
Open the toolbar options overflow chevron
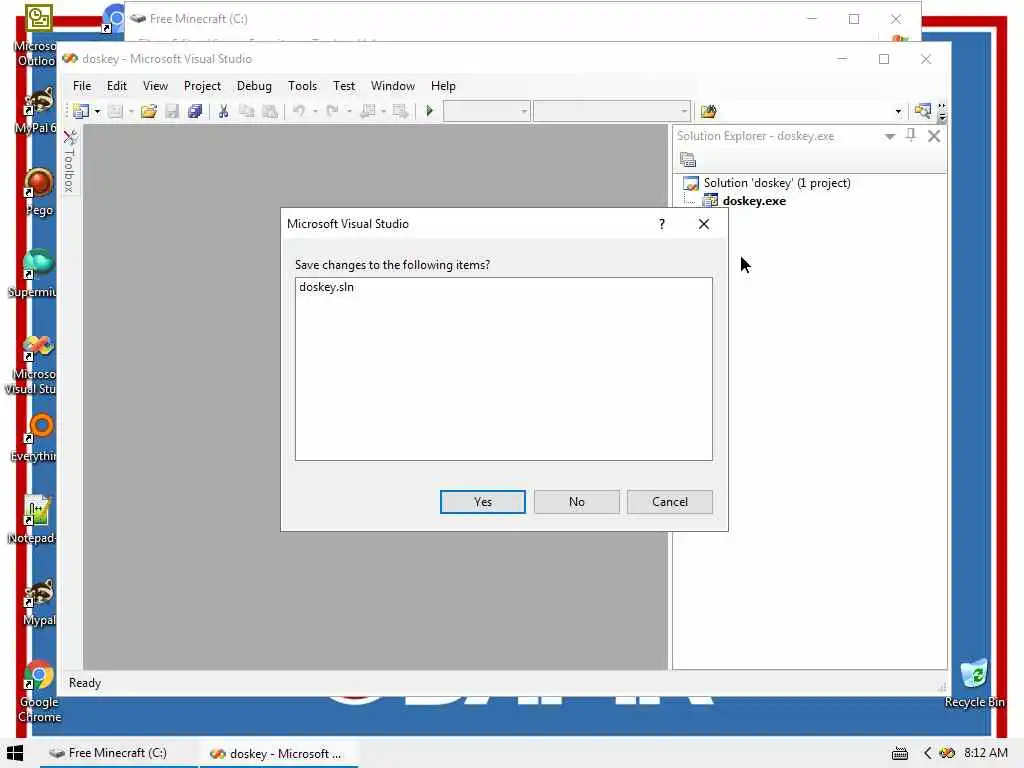click(x=942, y=112)
